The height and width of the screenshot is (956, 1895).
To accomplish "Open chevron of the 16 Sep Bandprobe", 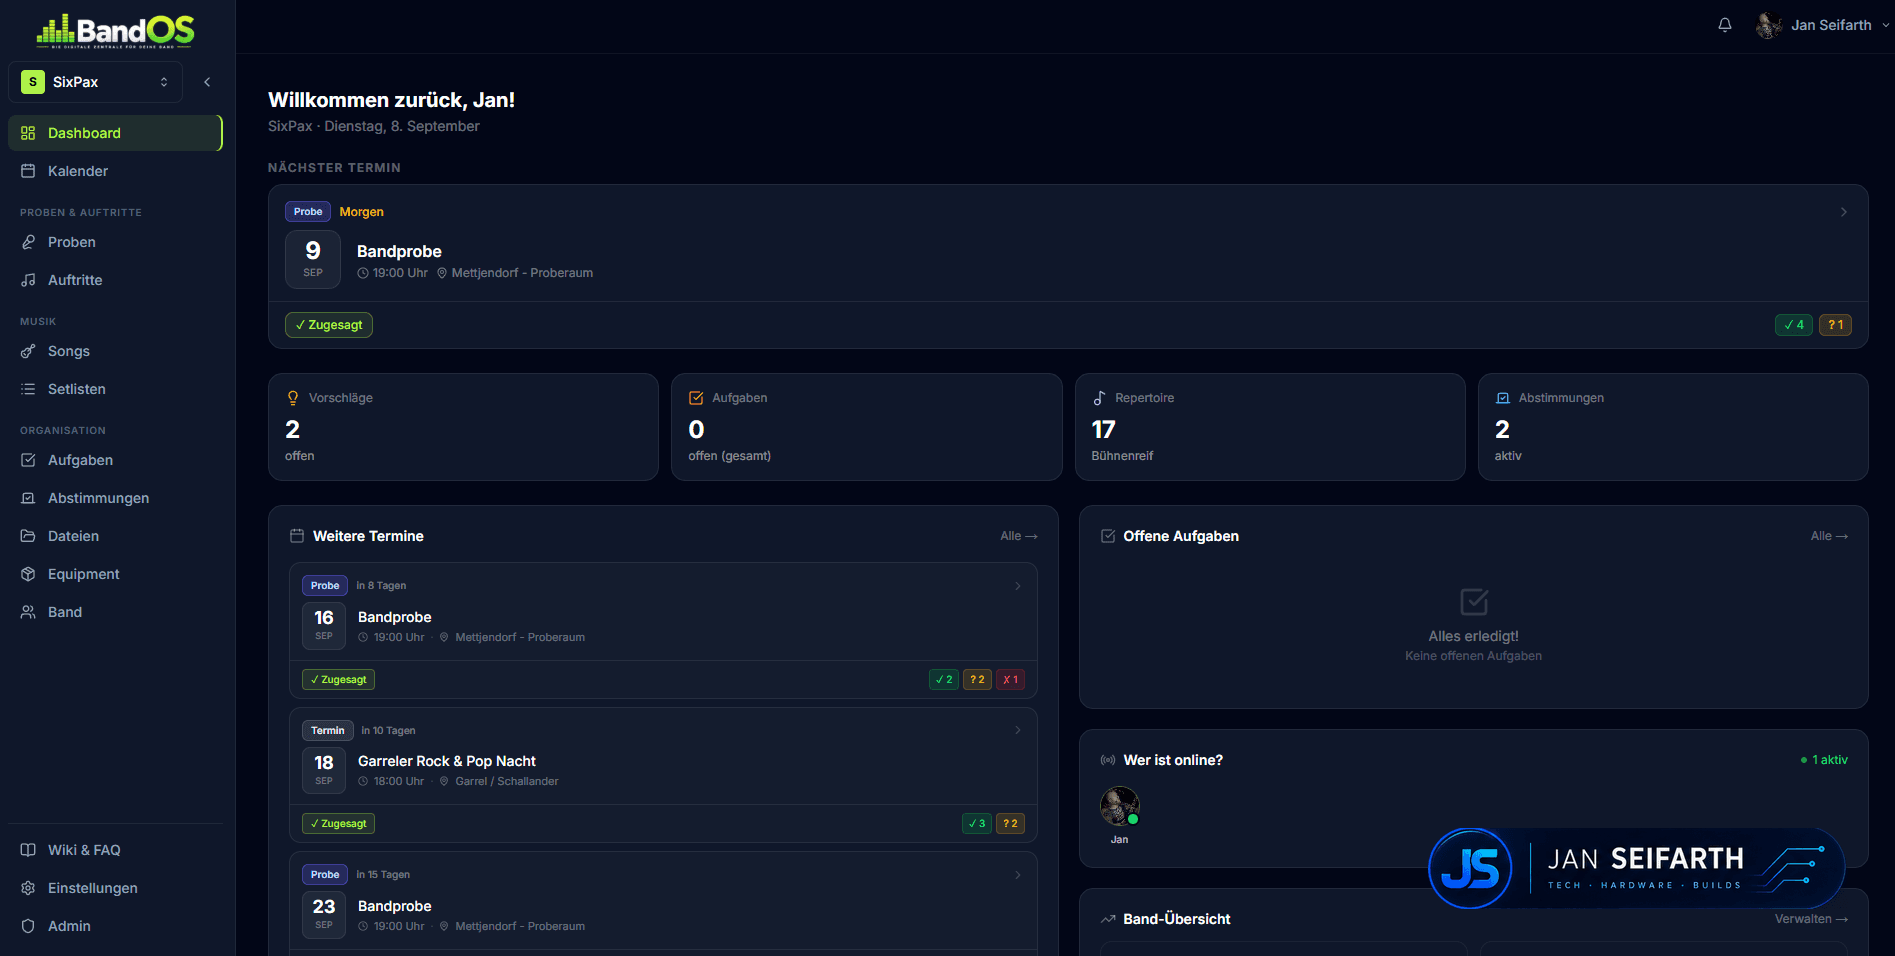I will coord(1018,586).
